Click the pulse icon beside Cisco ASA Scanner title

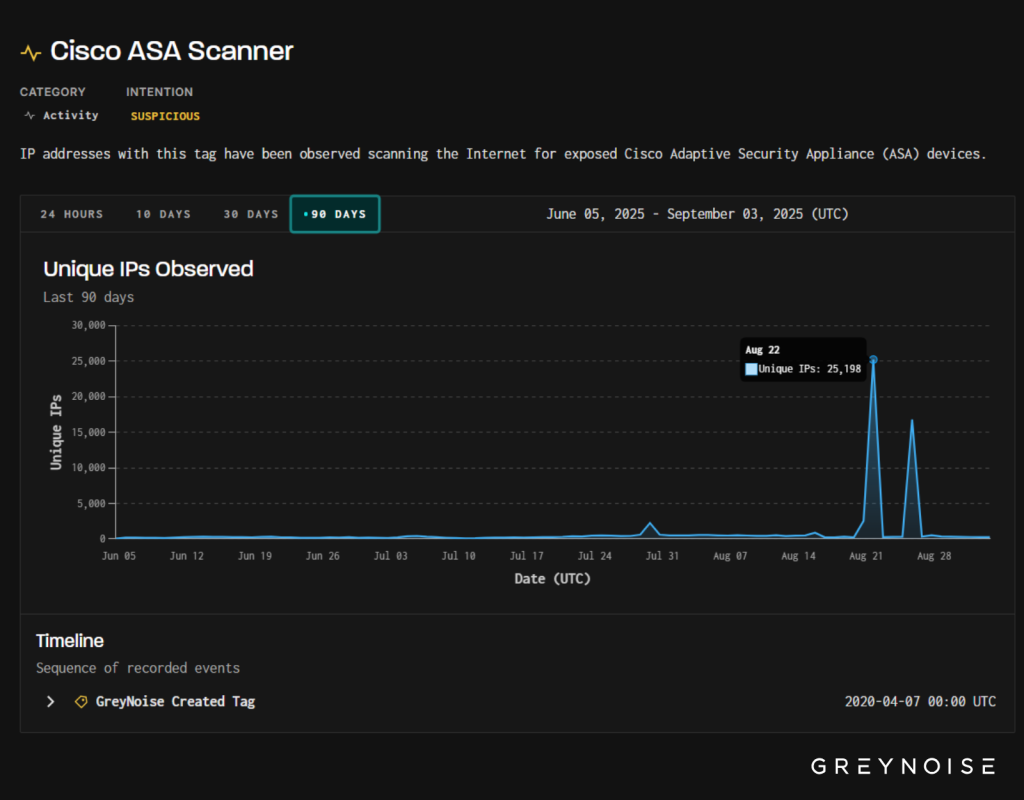[31, 52]
